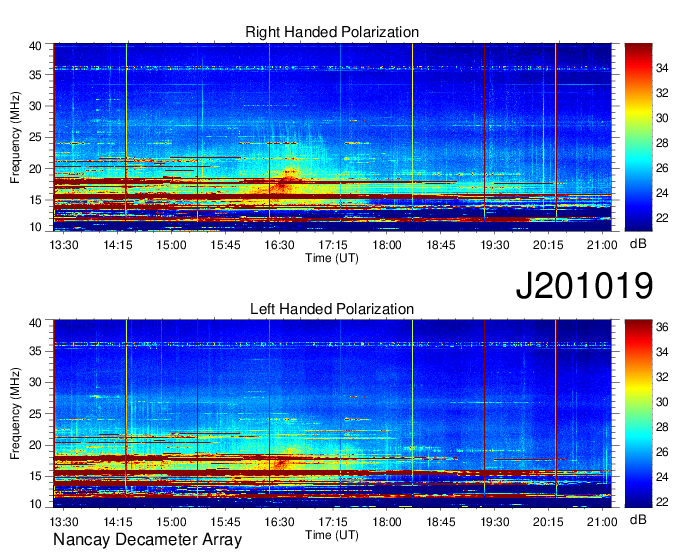Viewport: 680px width, 552px height.
Task: Click "21:00" time tick on Left Handed plot
Action: [x=602, y=522]
